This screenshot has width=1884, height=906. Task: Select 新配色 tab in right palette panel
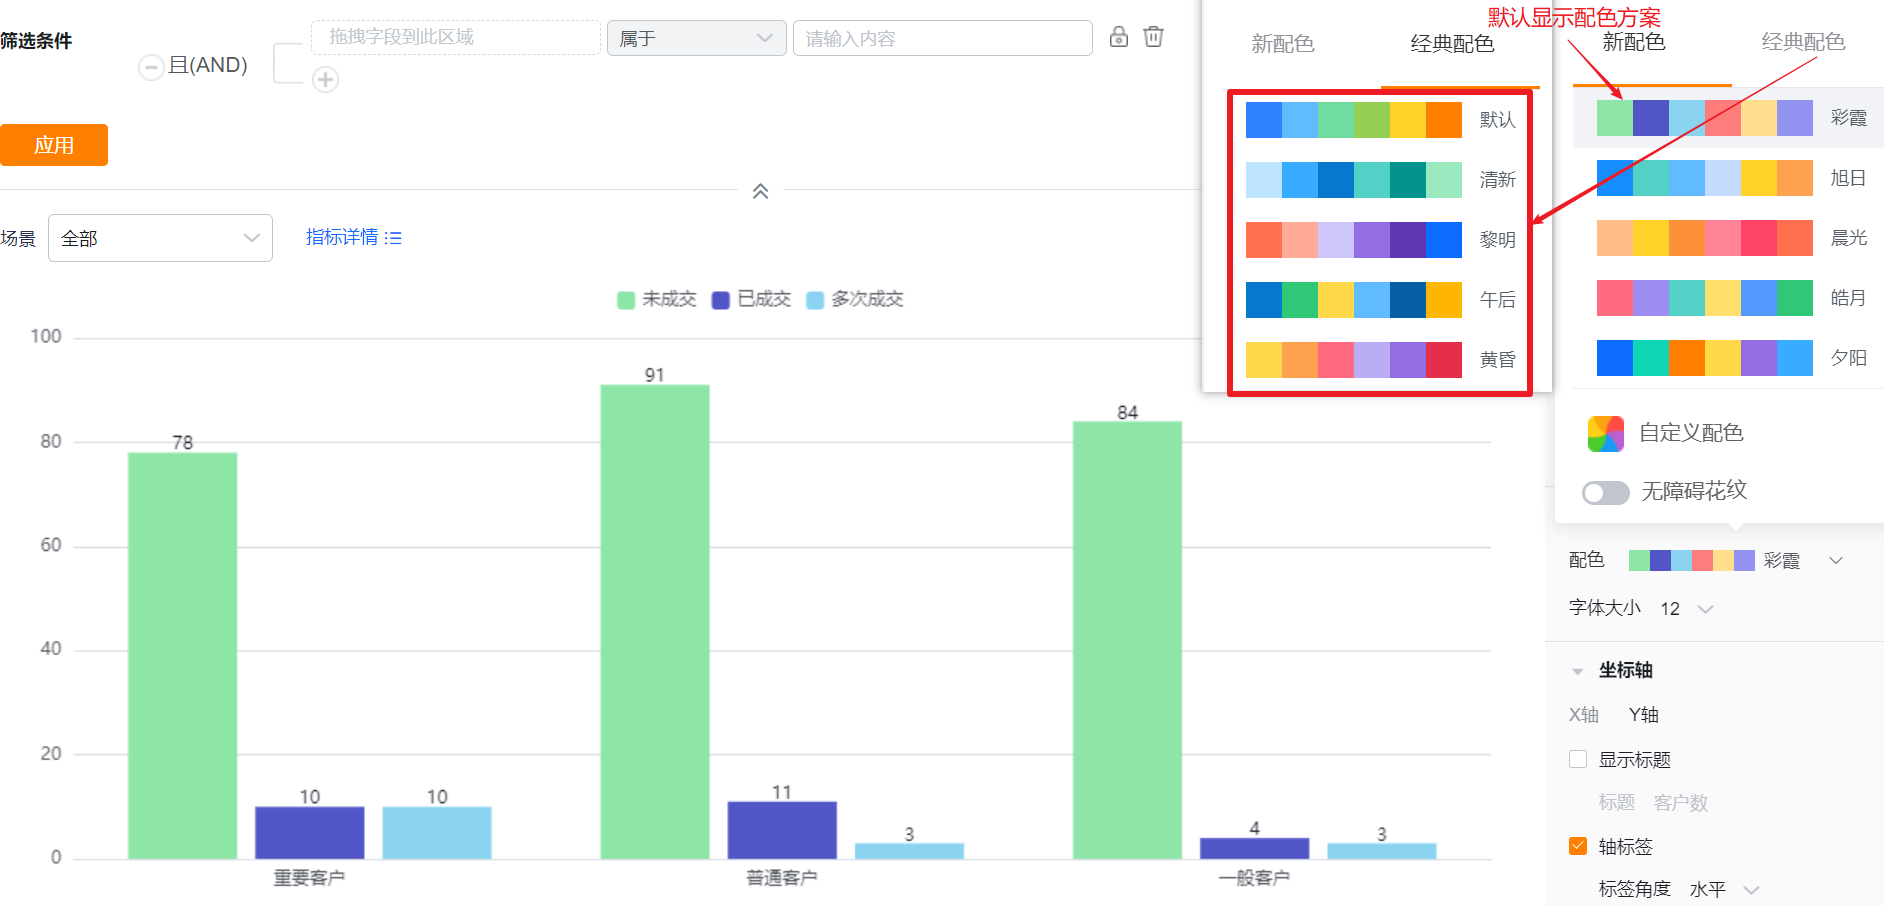[x=1633, y=42]
